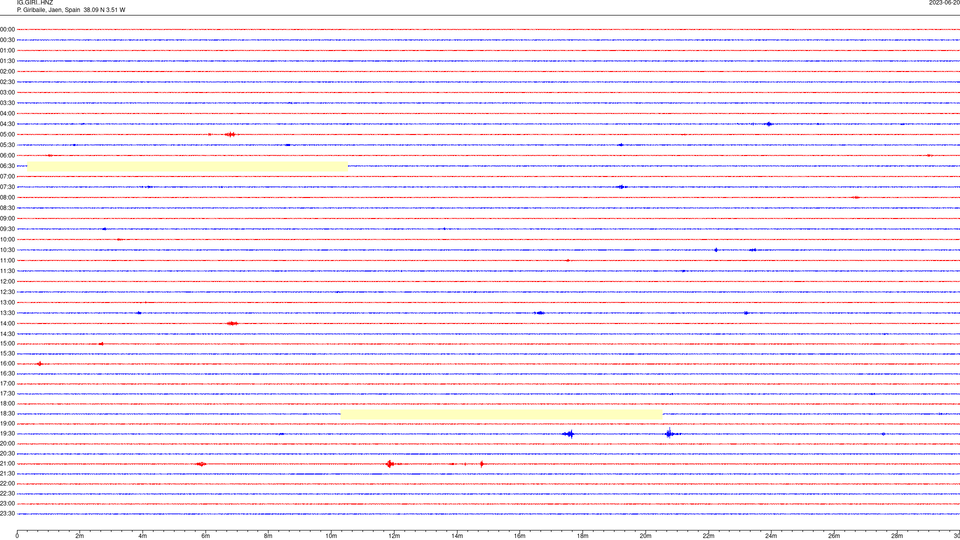Select the 13:30 time row label
The width and height of the screenshot is (960, 540).
click(x=7, y=313)
